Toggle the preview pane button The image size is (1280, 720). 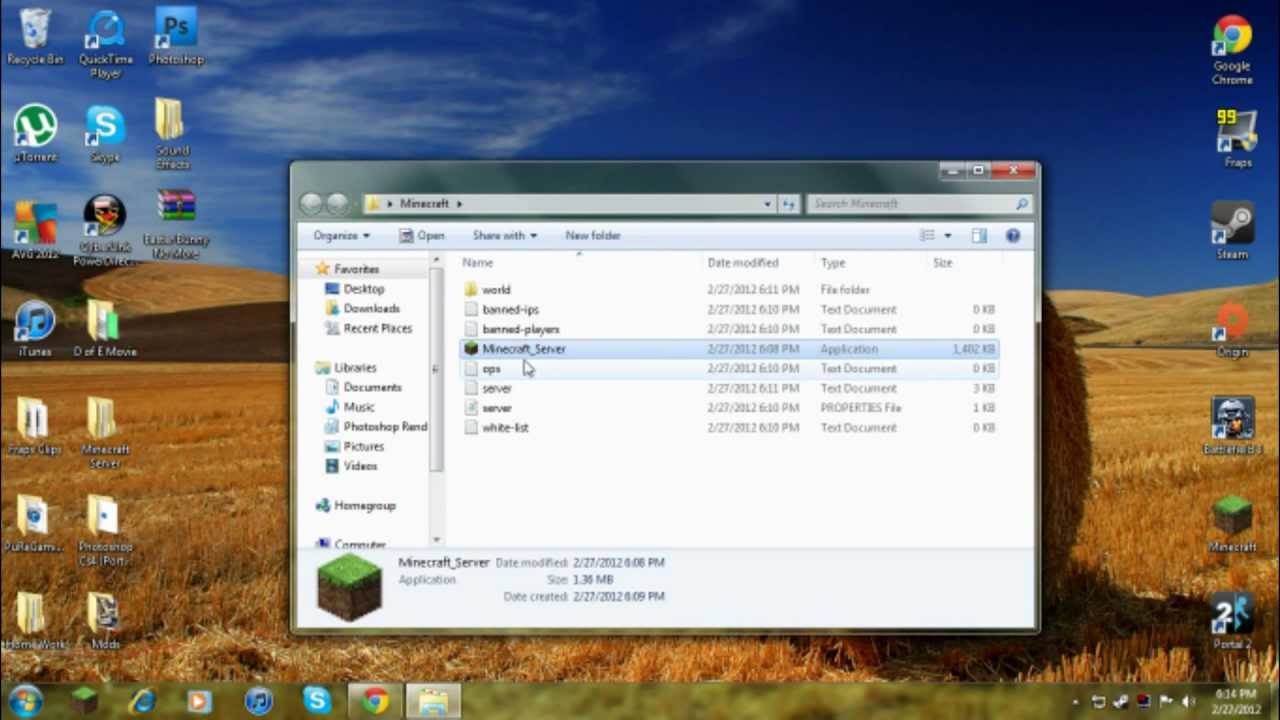(x=979, y=235)
